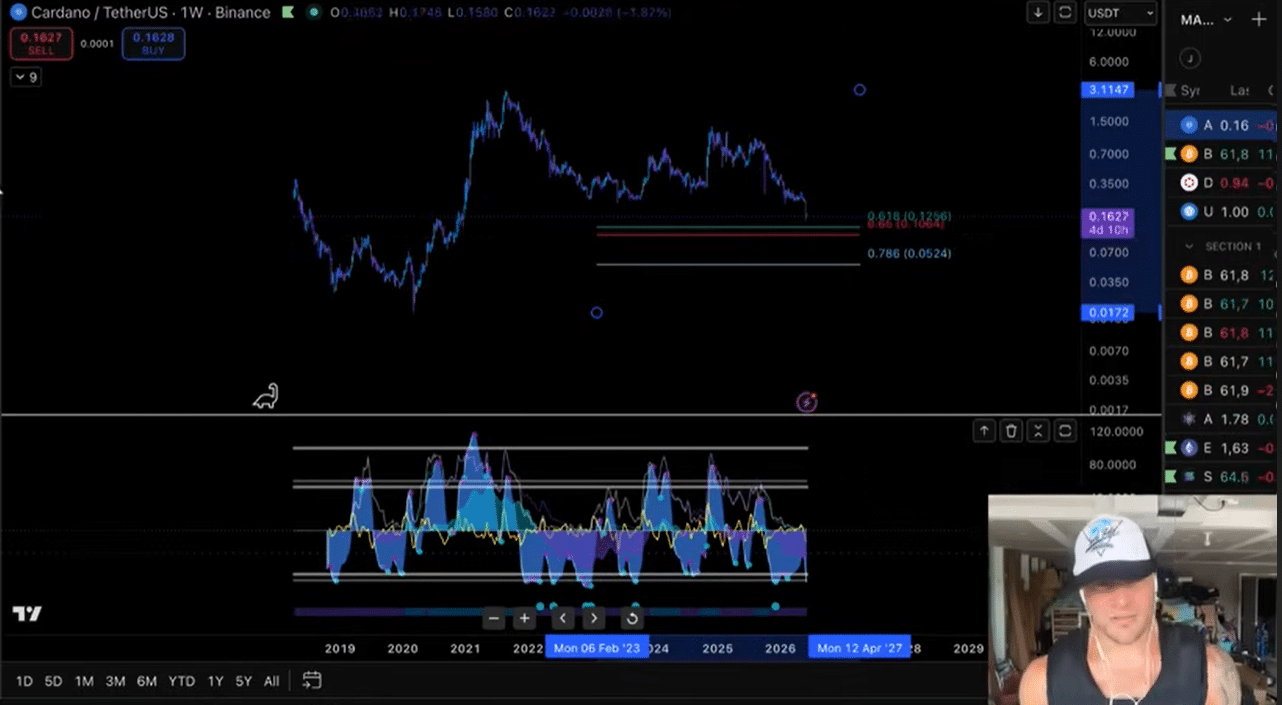Select the 6M time range
The image size is (1282, 705).
point(147,681)
